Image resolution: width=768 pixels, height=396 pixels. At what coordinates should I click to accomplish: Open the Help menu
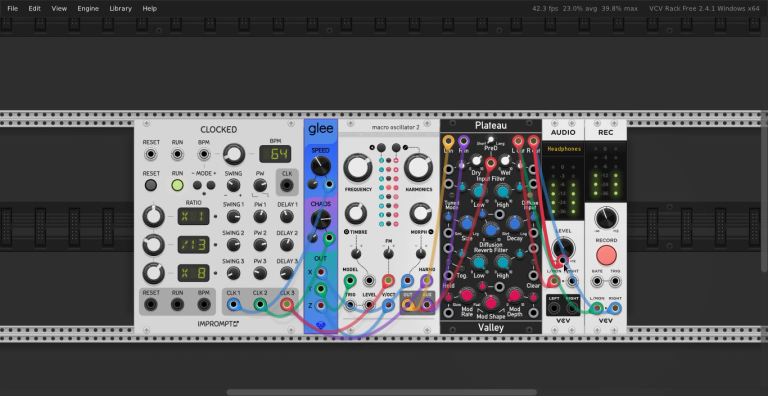[149, 8]
